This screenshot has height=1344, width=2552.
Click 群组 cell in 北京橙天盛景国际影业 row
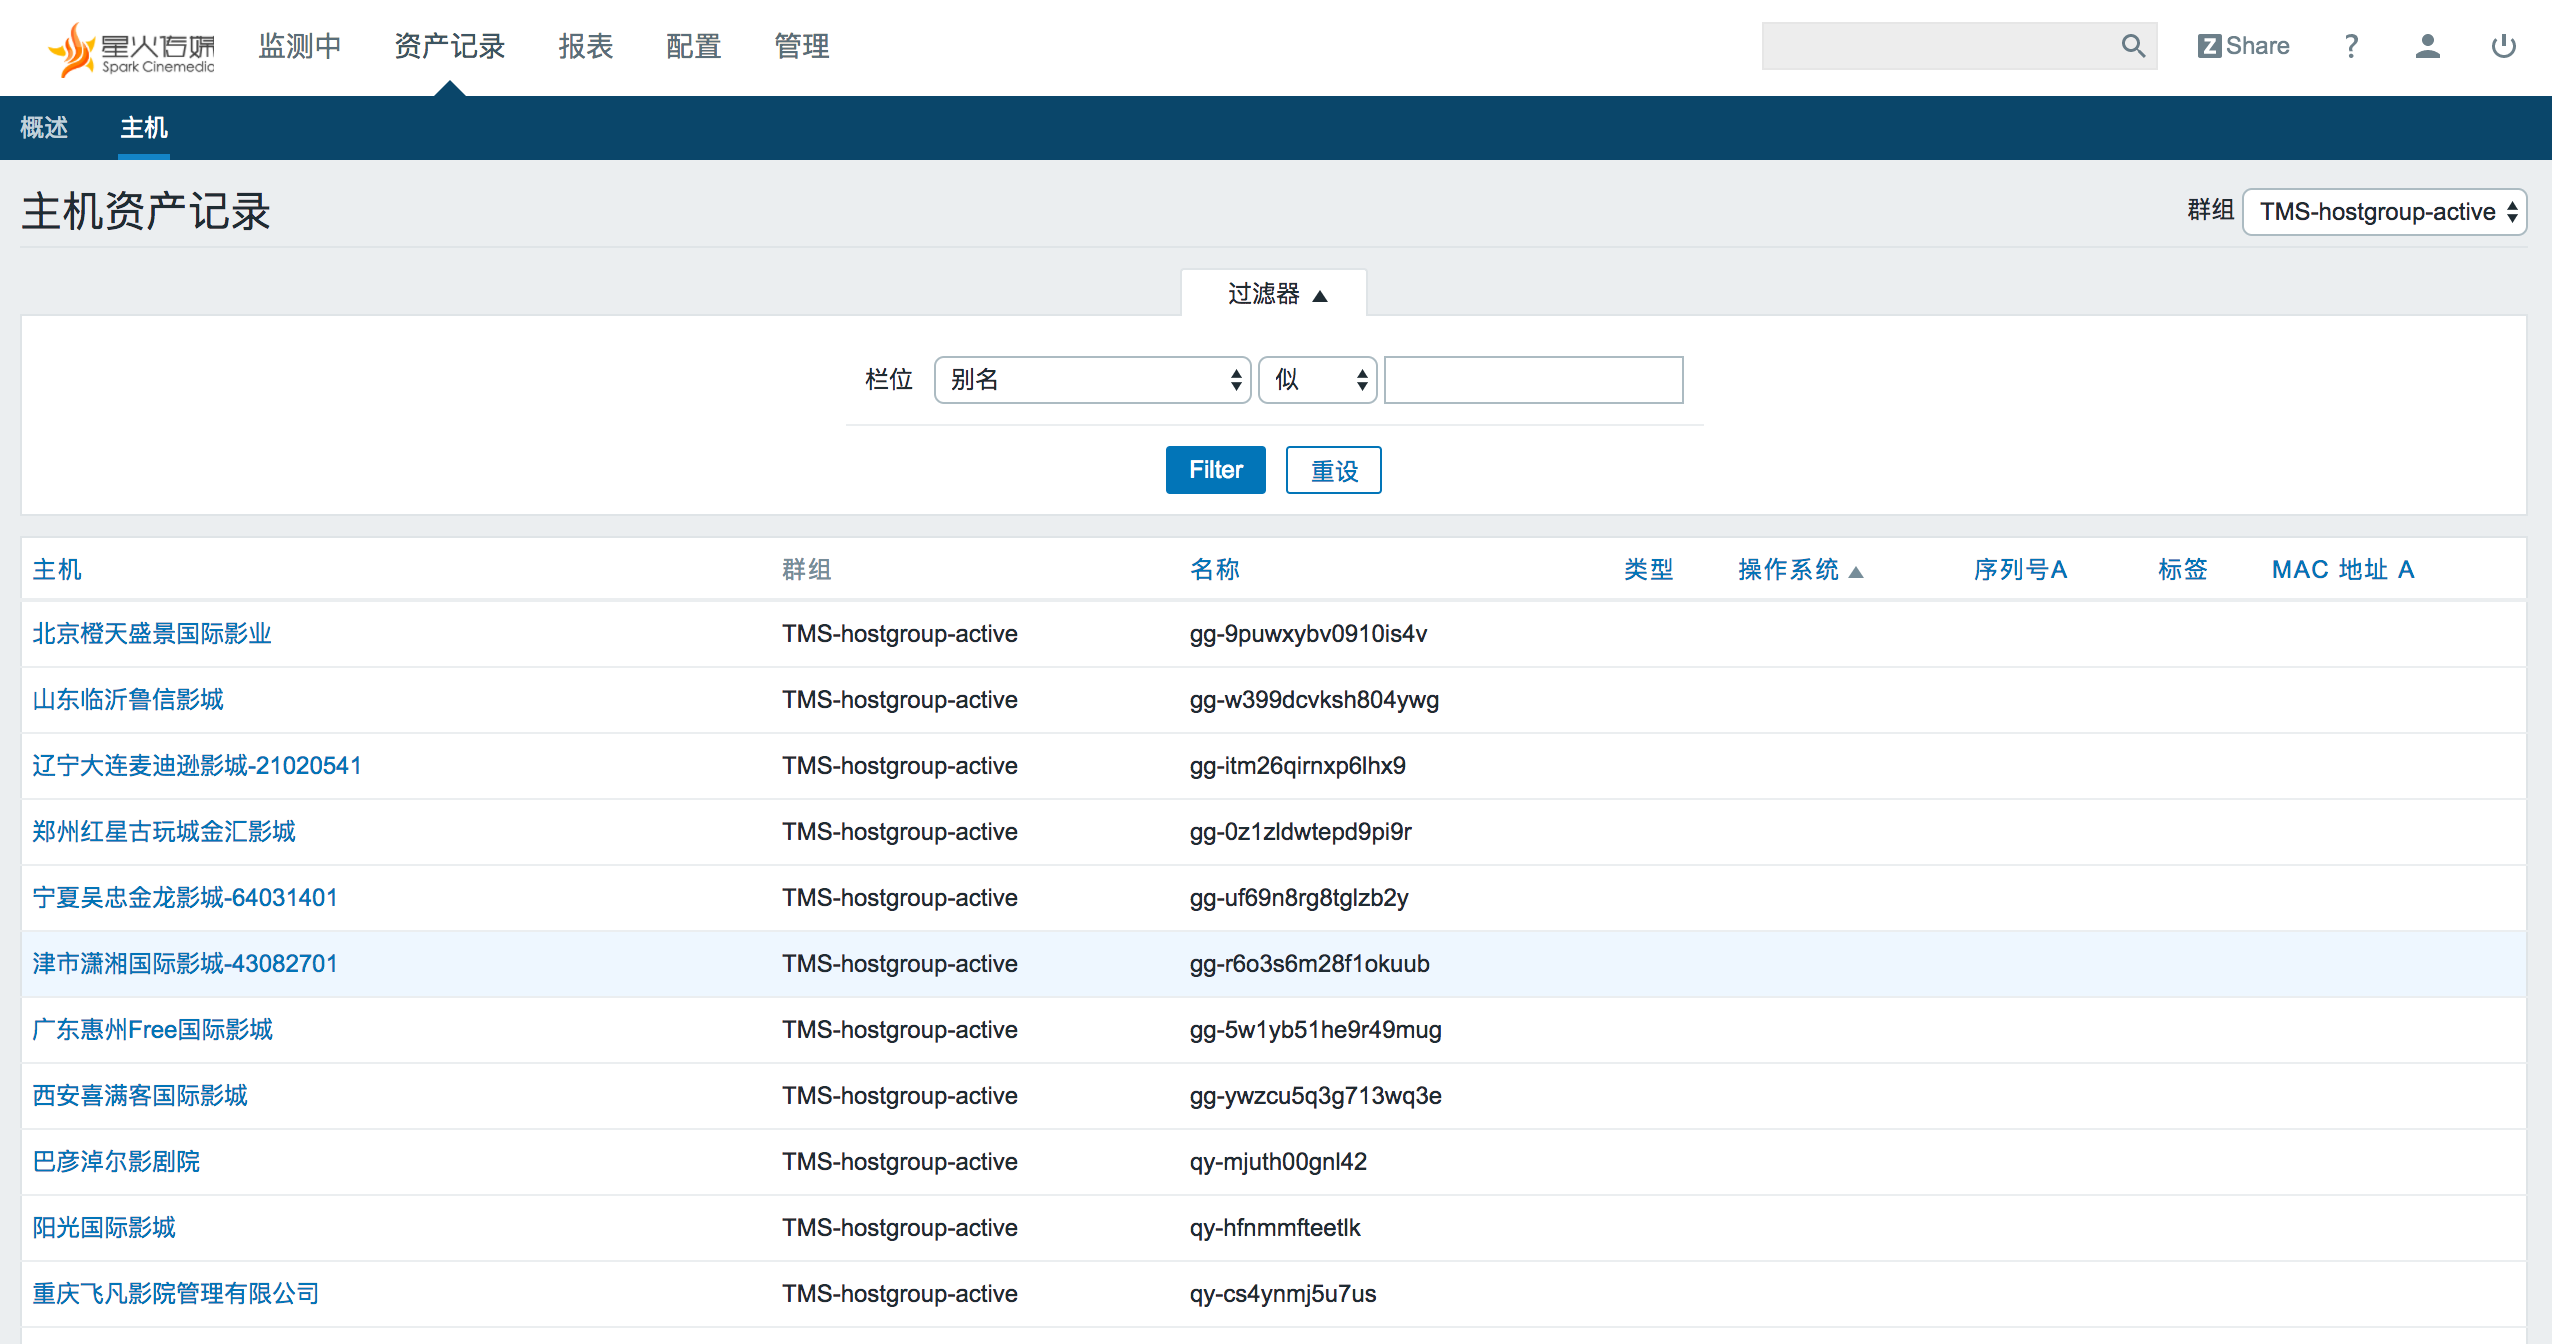pyautogui.click(x=900, y=634)
